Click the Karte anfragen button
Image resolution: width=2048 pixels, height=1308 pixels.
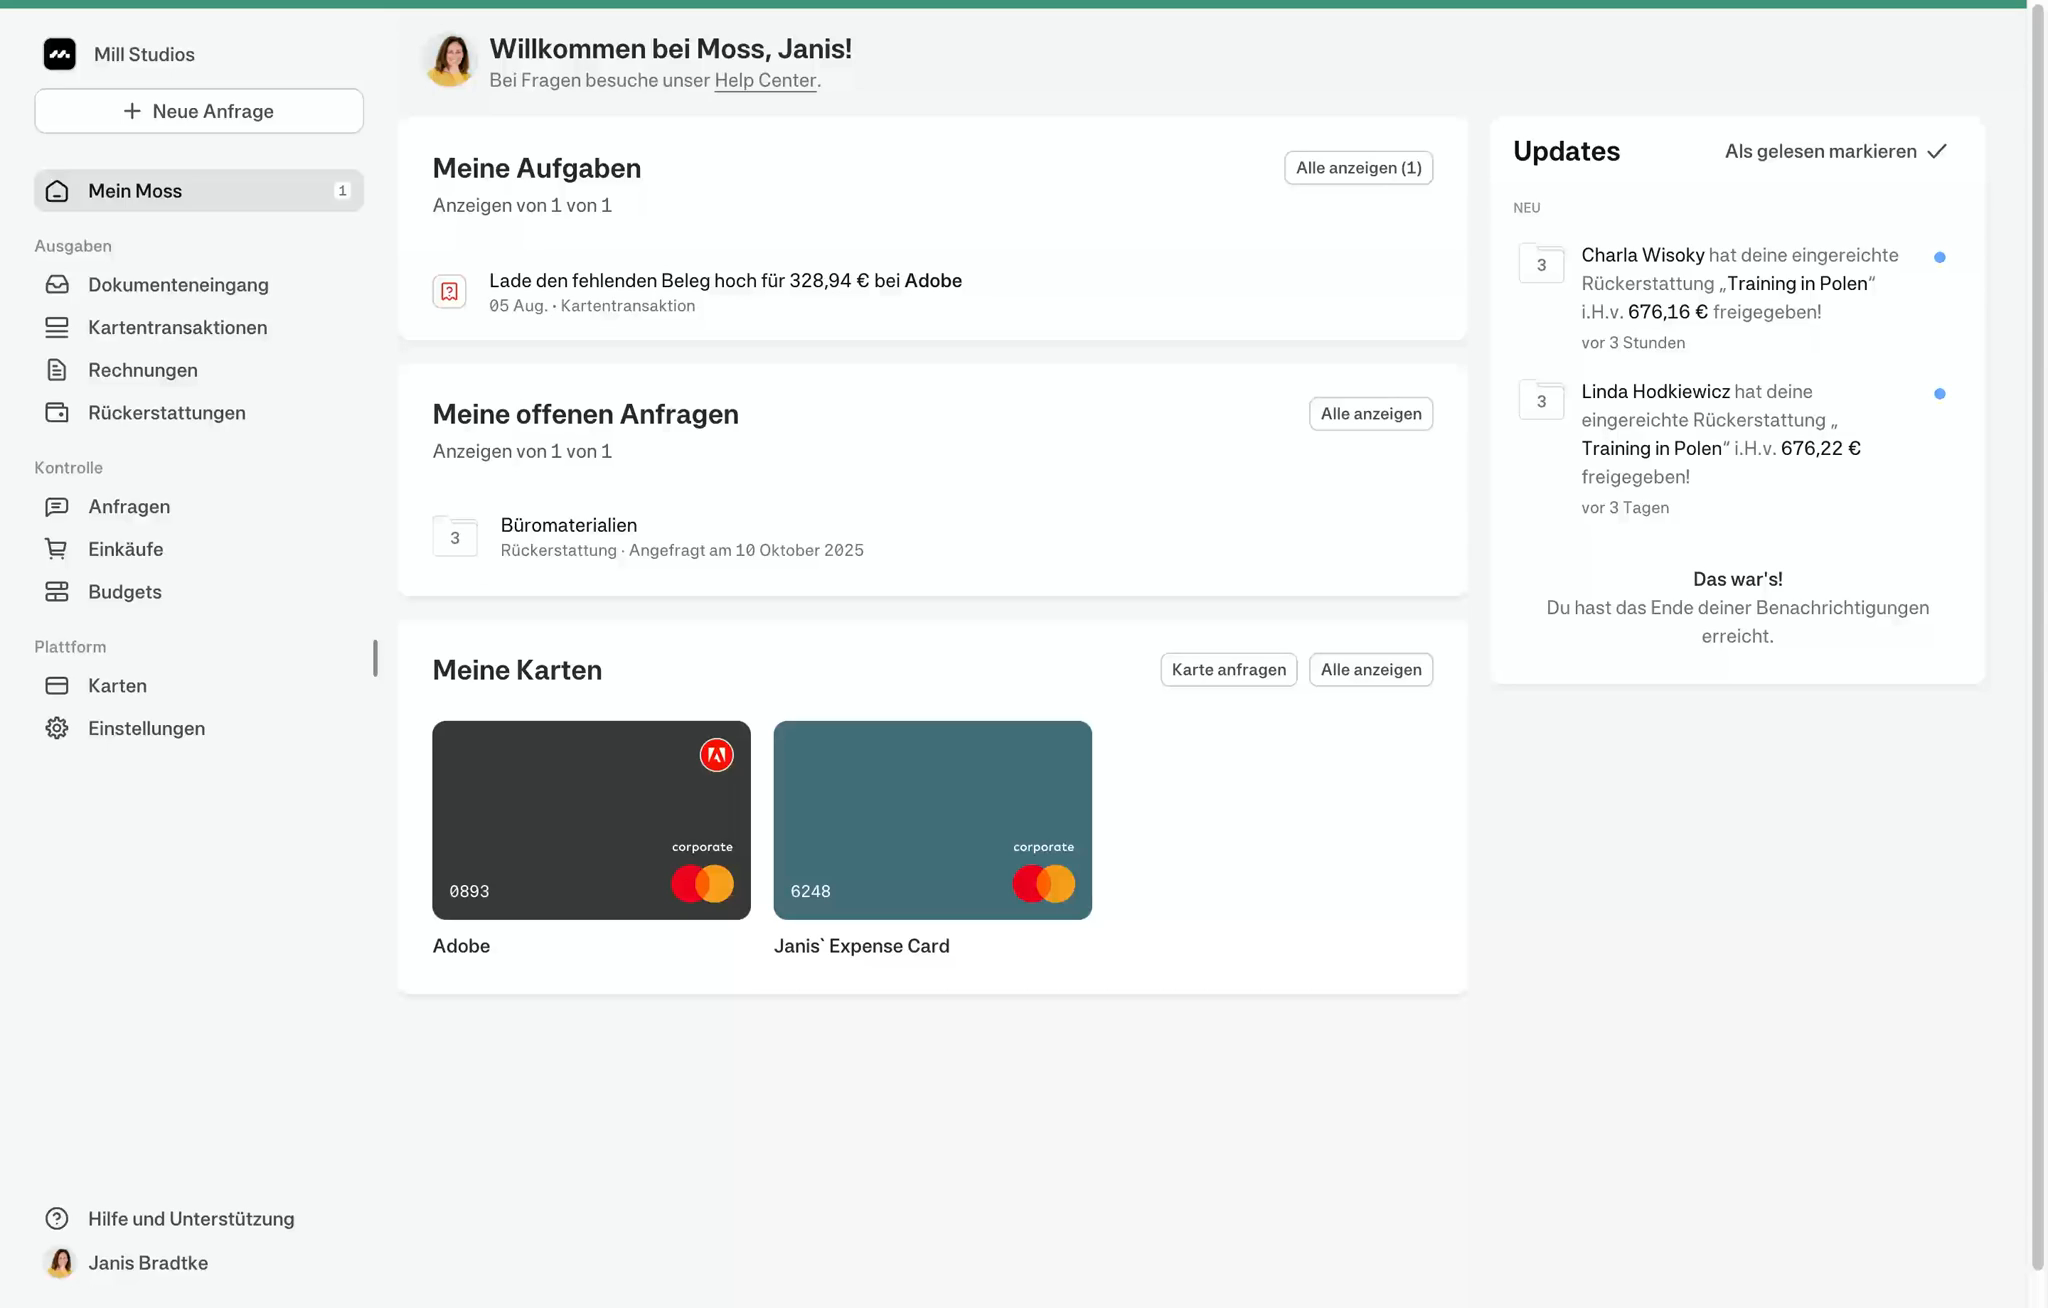(1228, 670)
